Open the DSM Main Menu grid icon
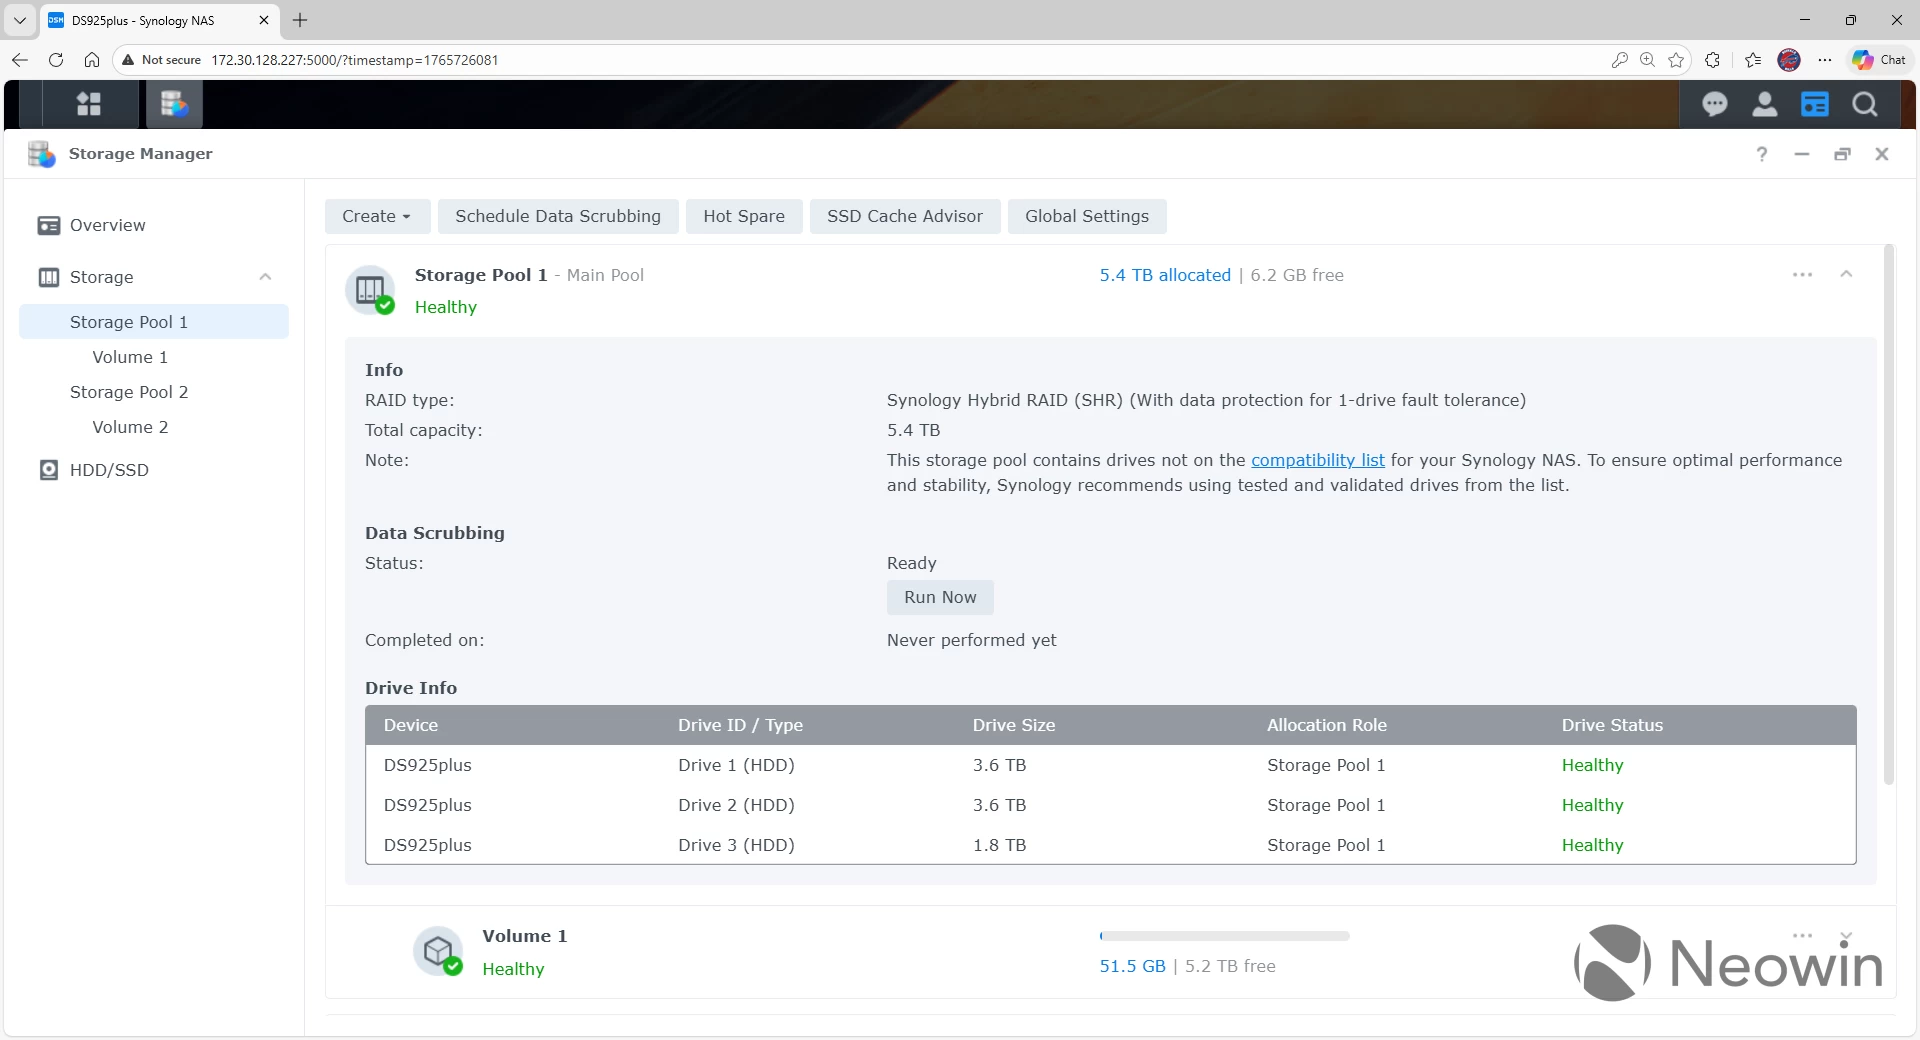 pyautogui.click(x=89, y=104)
